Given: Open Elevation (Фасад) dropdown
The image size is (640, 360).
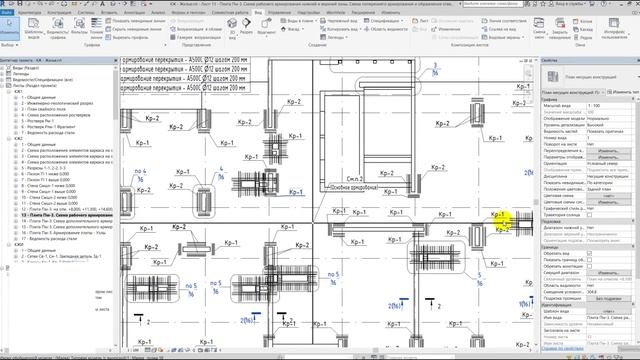Looking at the screenshot, I should (x=292, y=29).
